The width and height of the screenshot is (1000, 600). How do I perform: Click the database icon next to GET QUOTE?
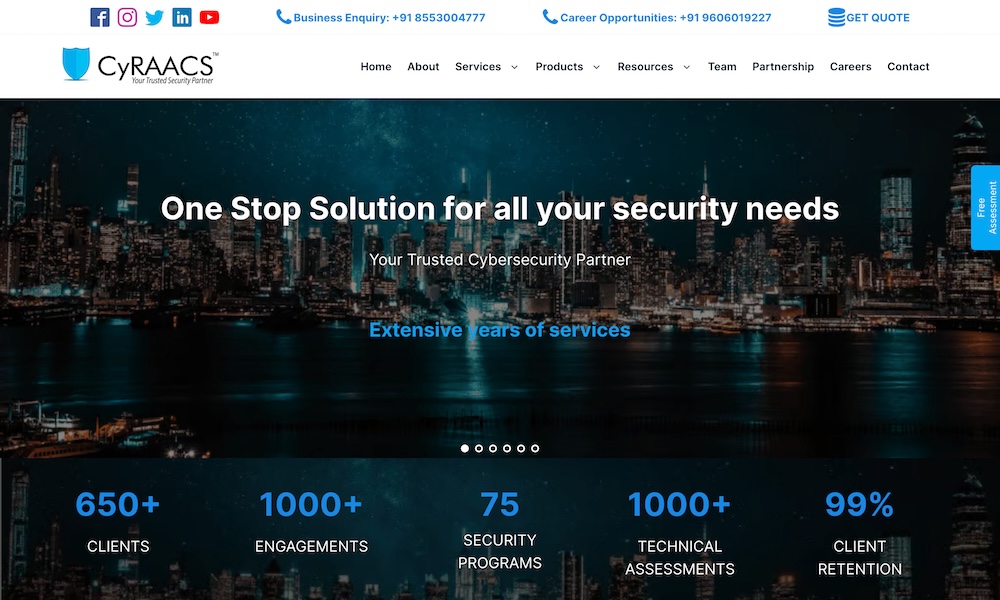point(836,17)
